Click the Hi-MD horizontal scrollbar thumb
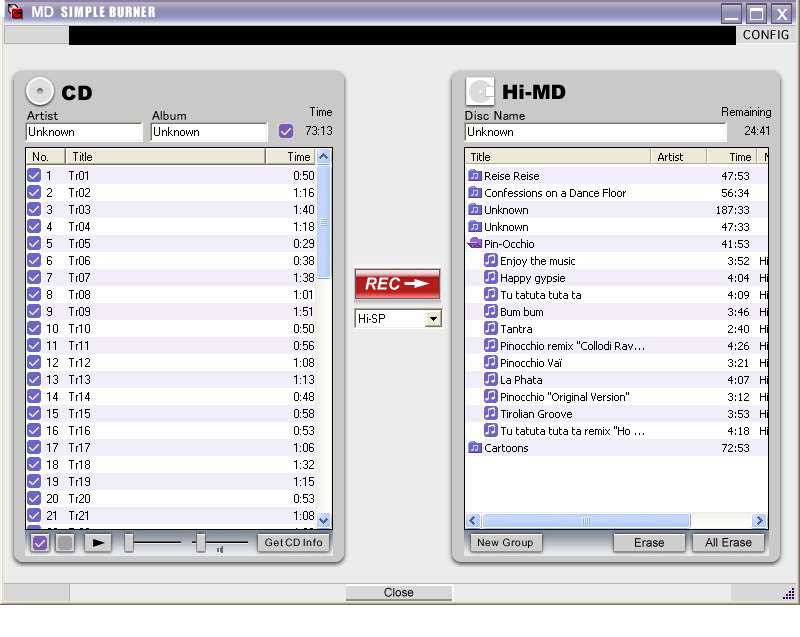Screen dimensions: 800x637 (x=586, y=520)
